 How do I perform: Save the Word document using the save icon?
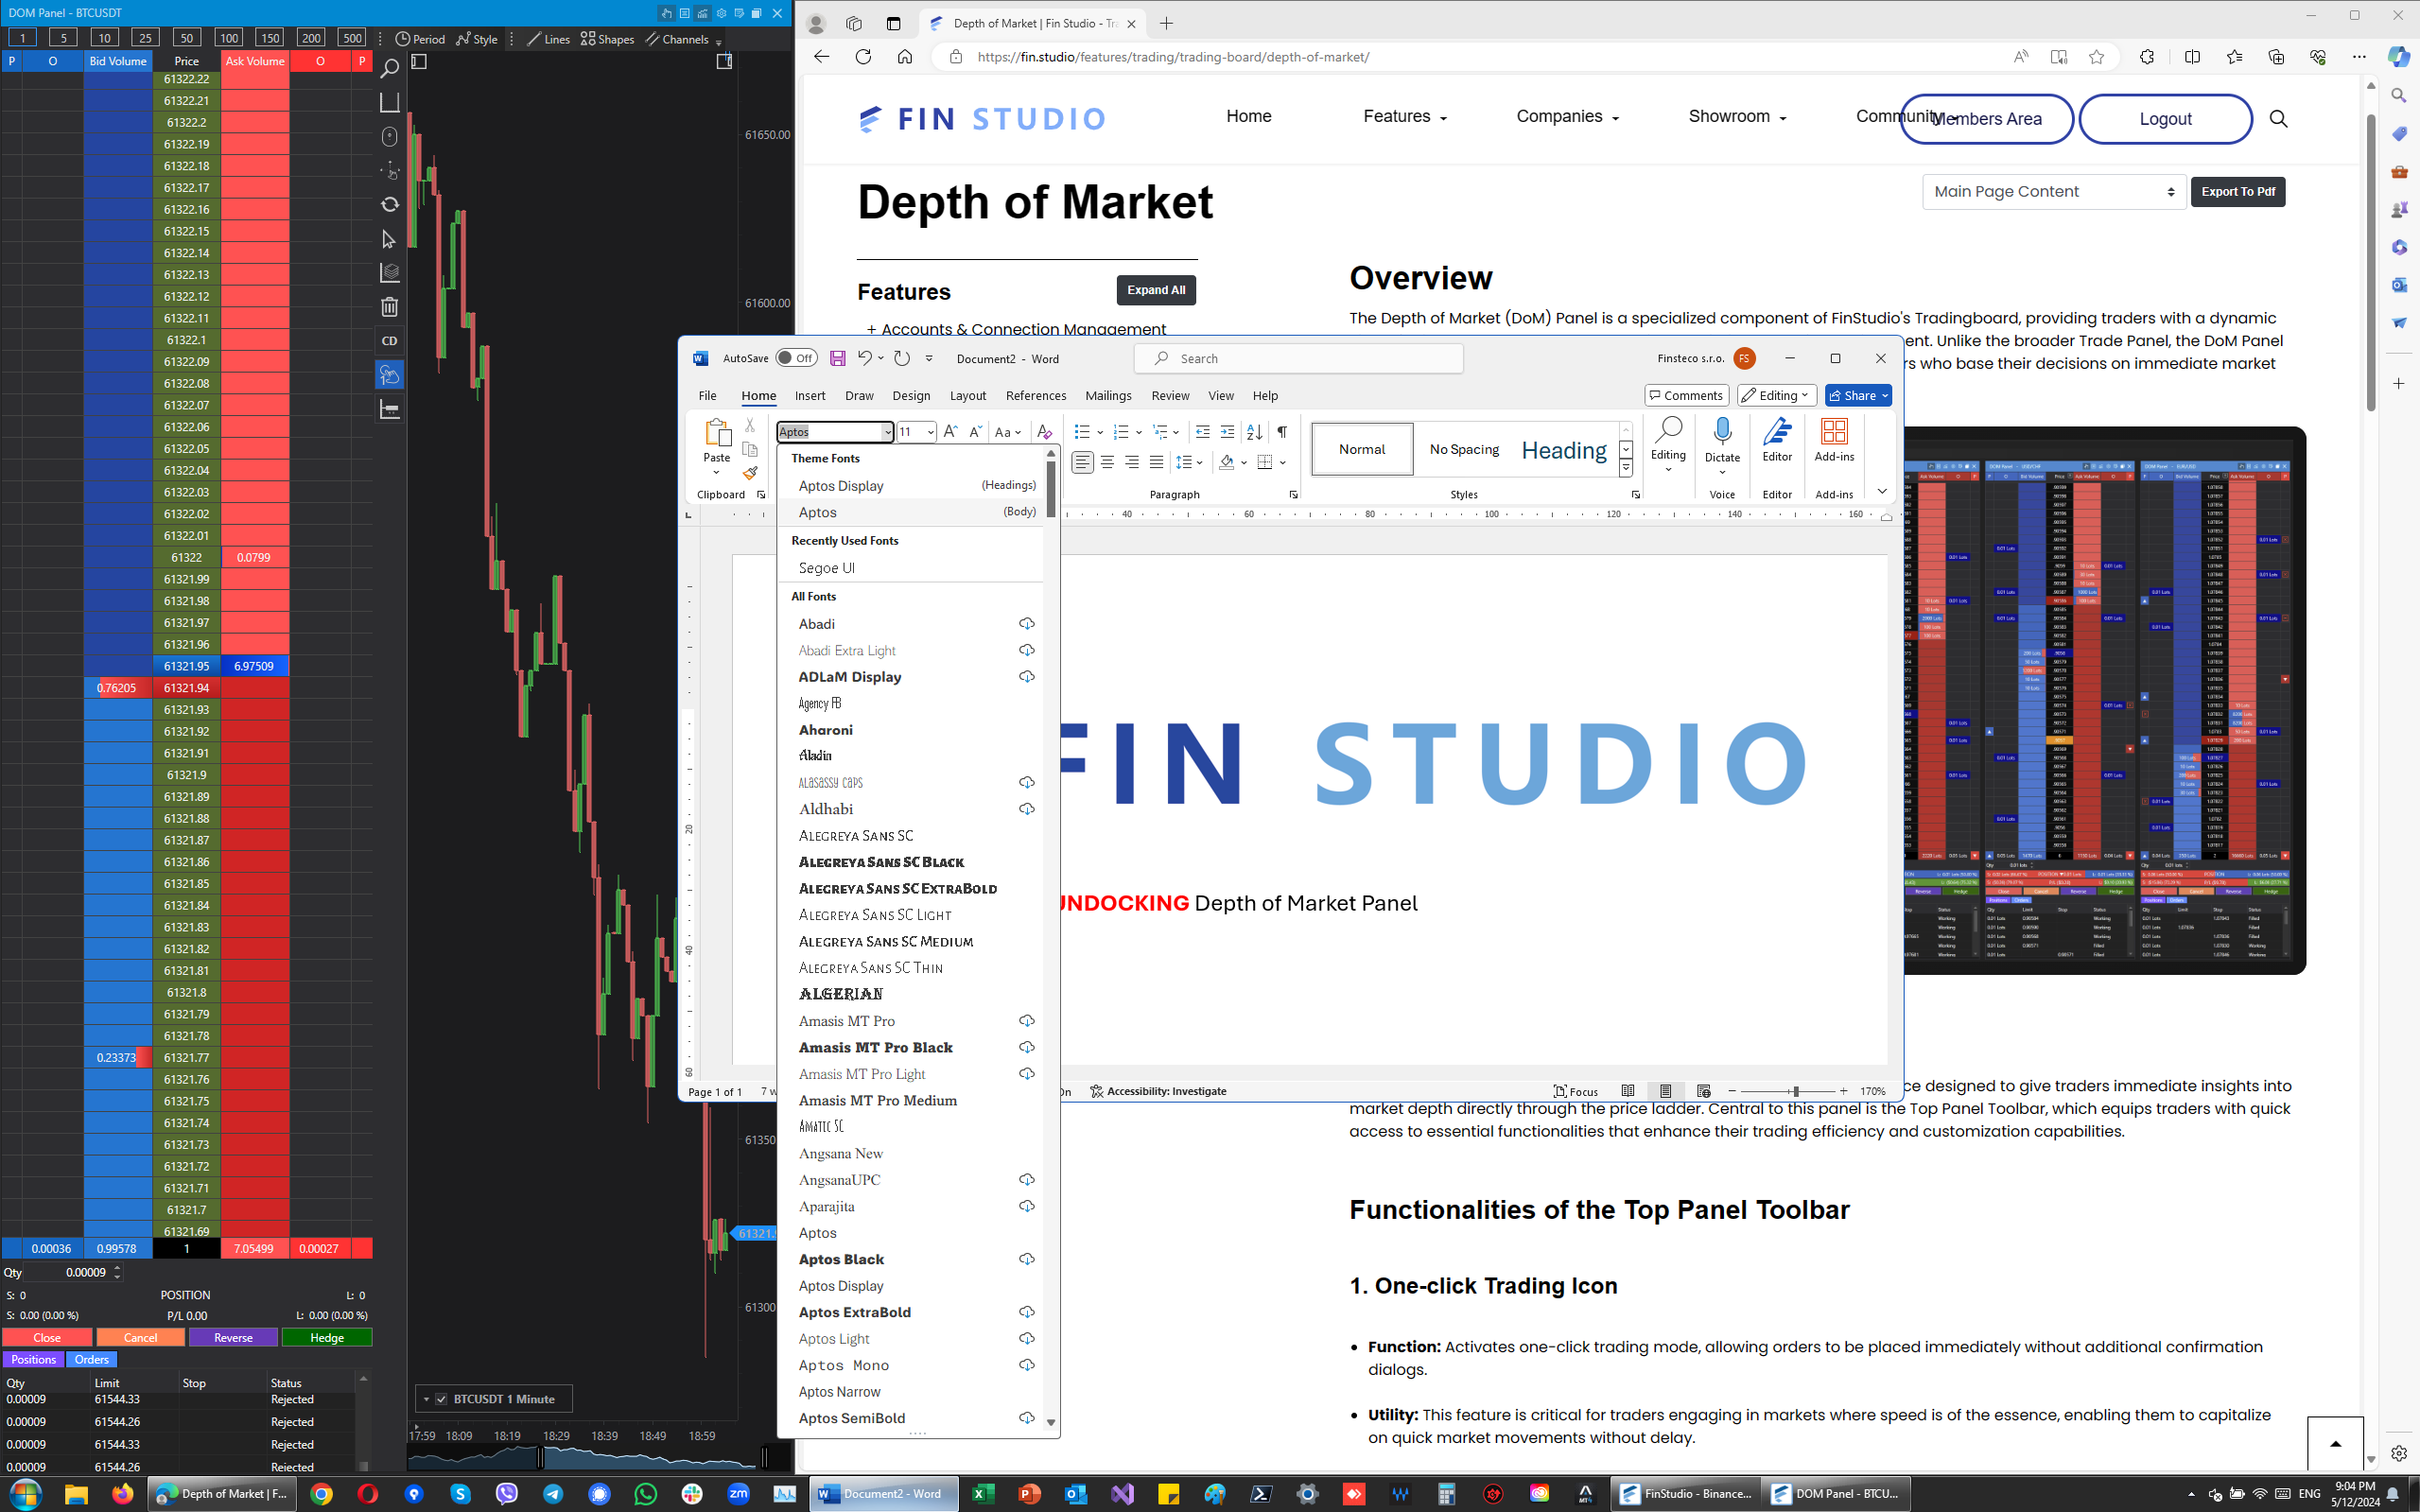[x=838, y=358]
